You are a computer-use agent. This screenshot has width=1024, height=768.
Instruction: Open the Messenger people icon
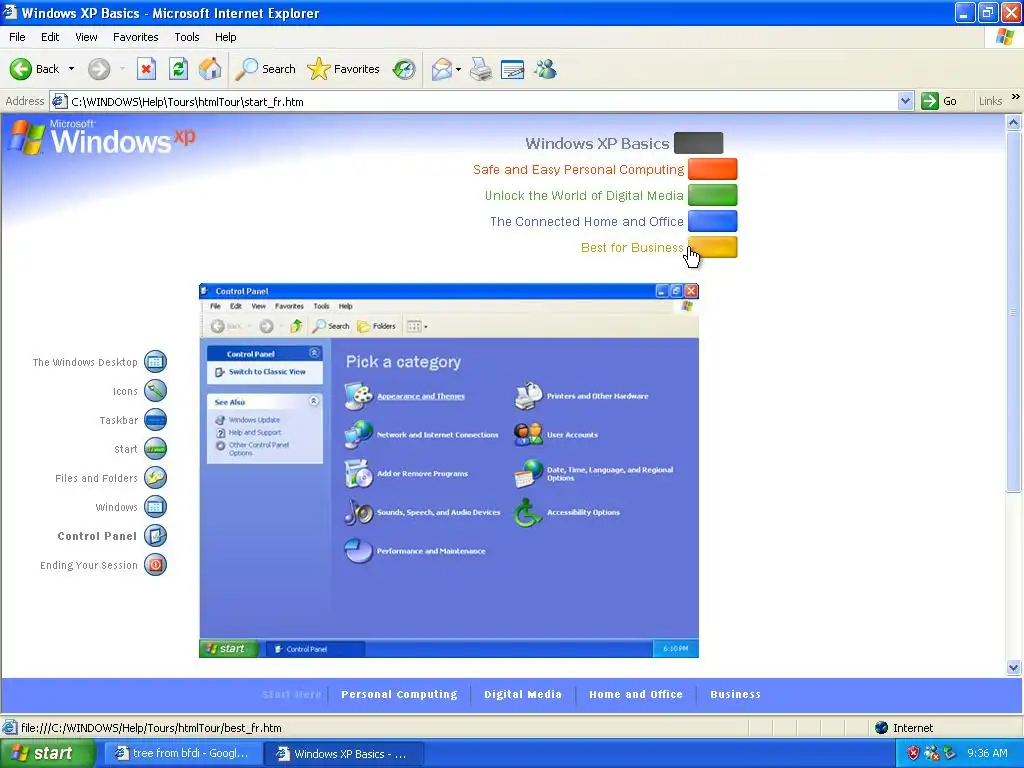[545, 69]
